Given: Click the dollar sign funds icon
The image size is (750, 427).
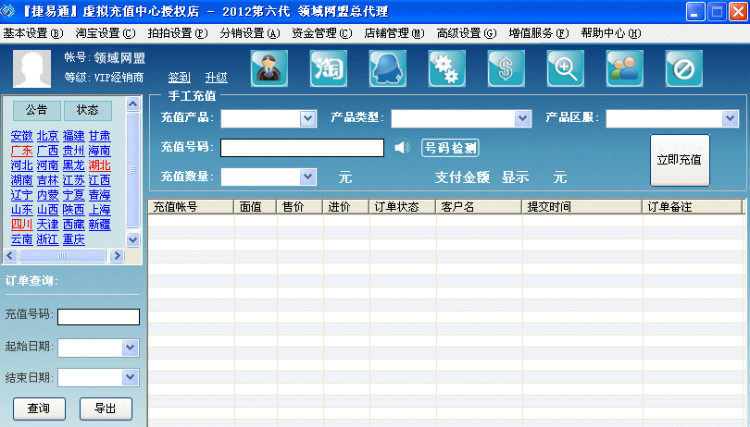Looking at the screenshot, I should coord(507,68).
